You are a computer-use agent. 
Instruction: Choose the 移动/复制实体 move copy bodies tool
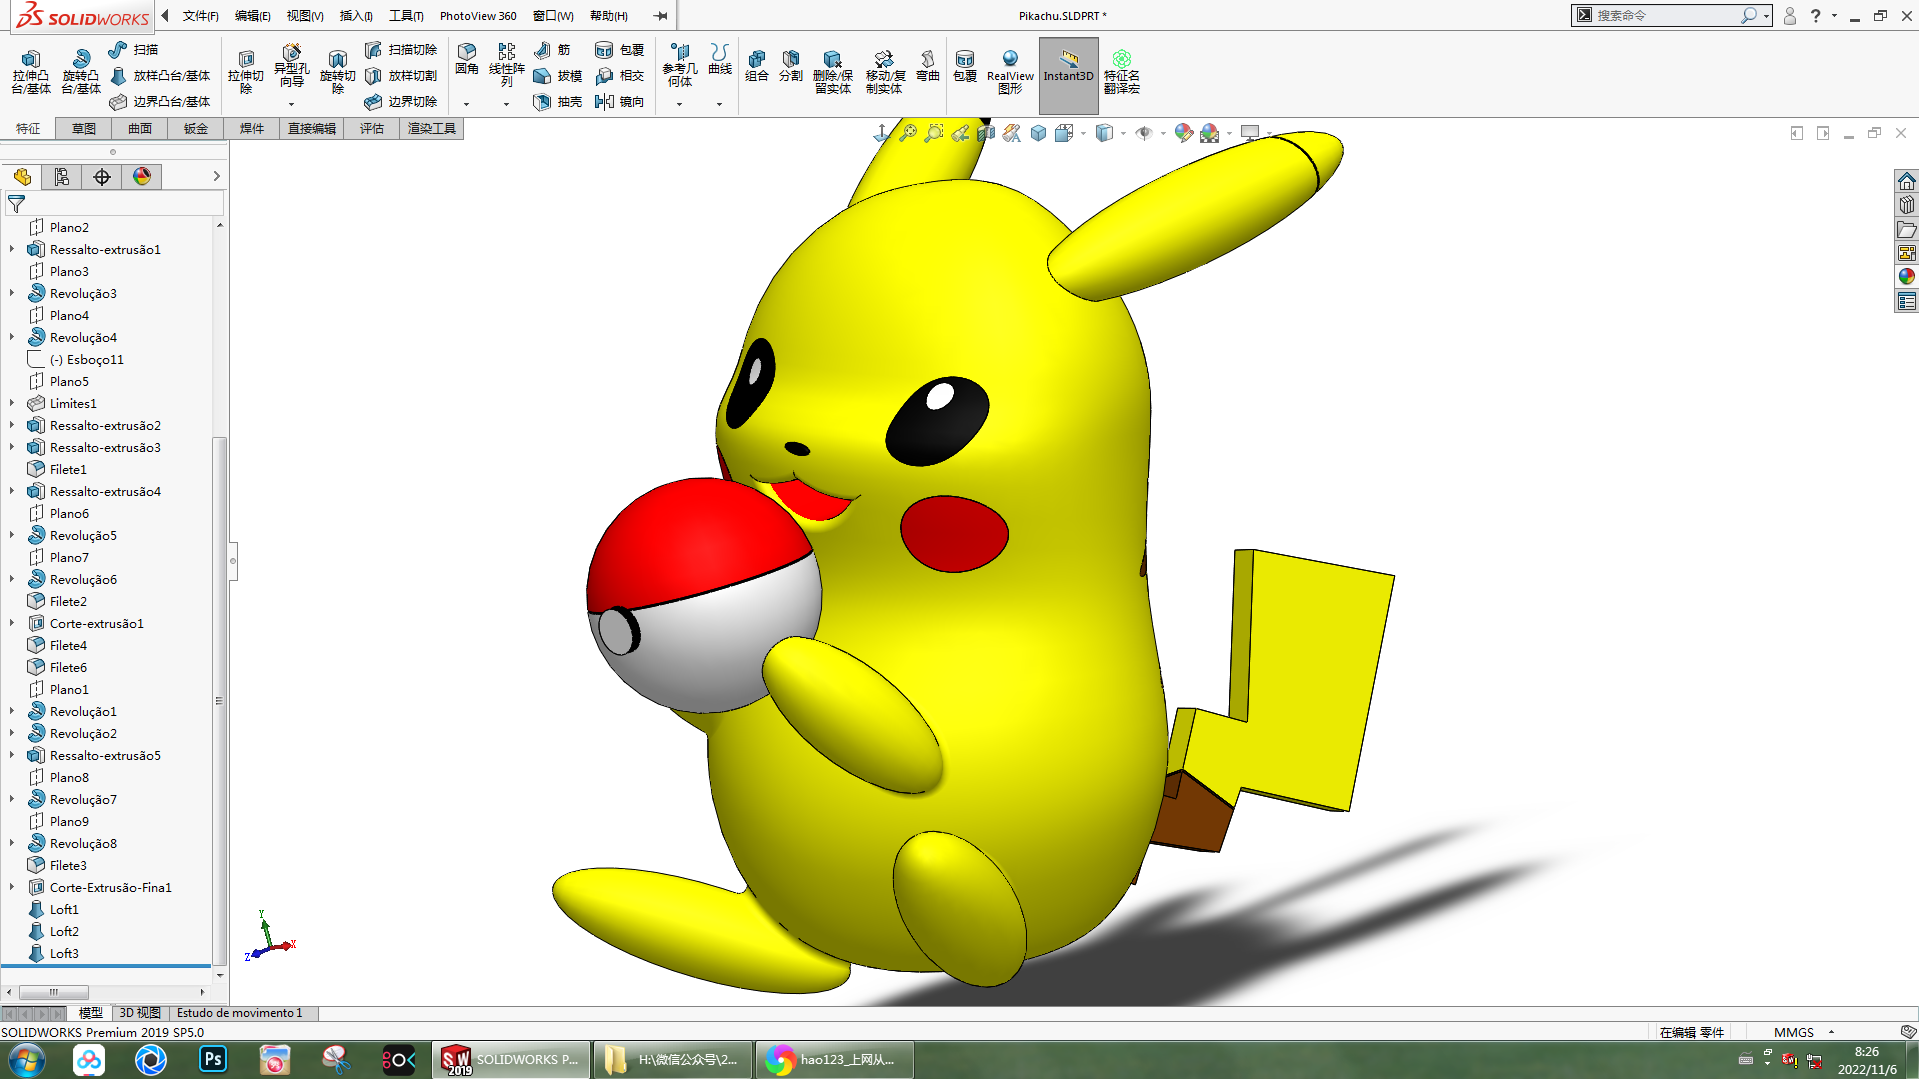(x=885, y=72)
